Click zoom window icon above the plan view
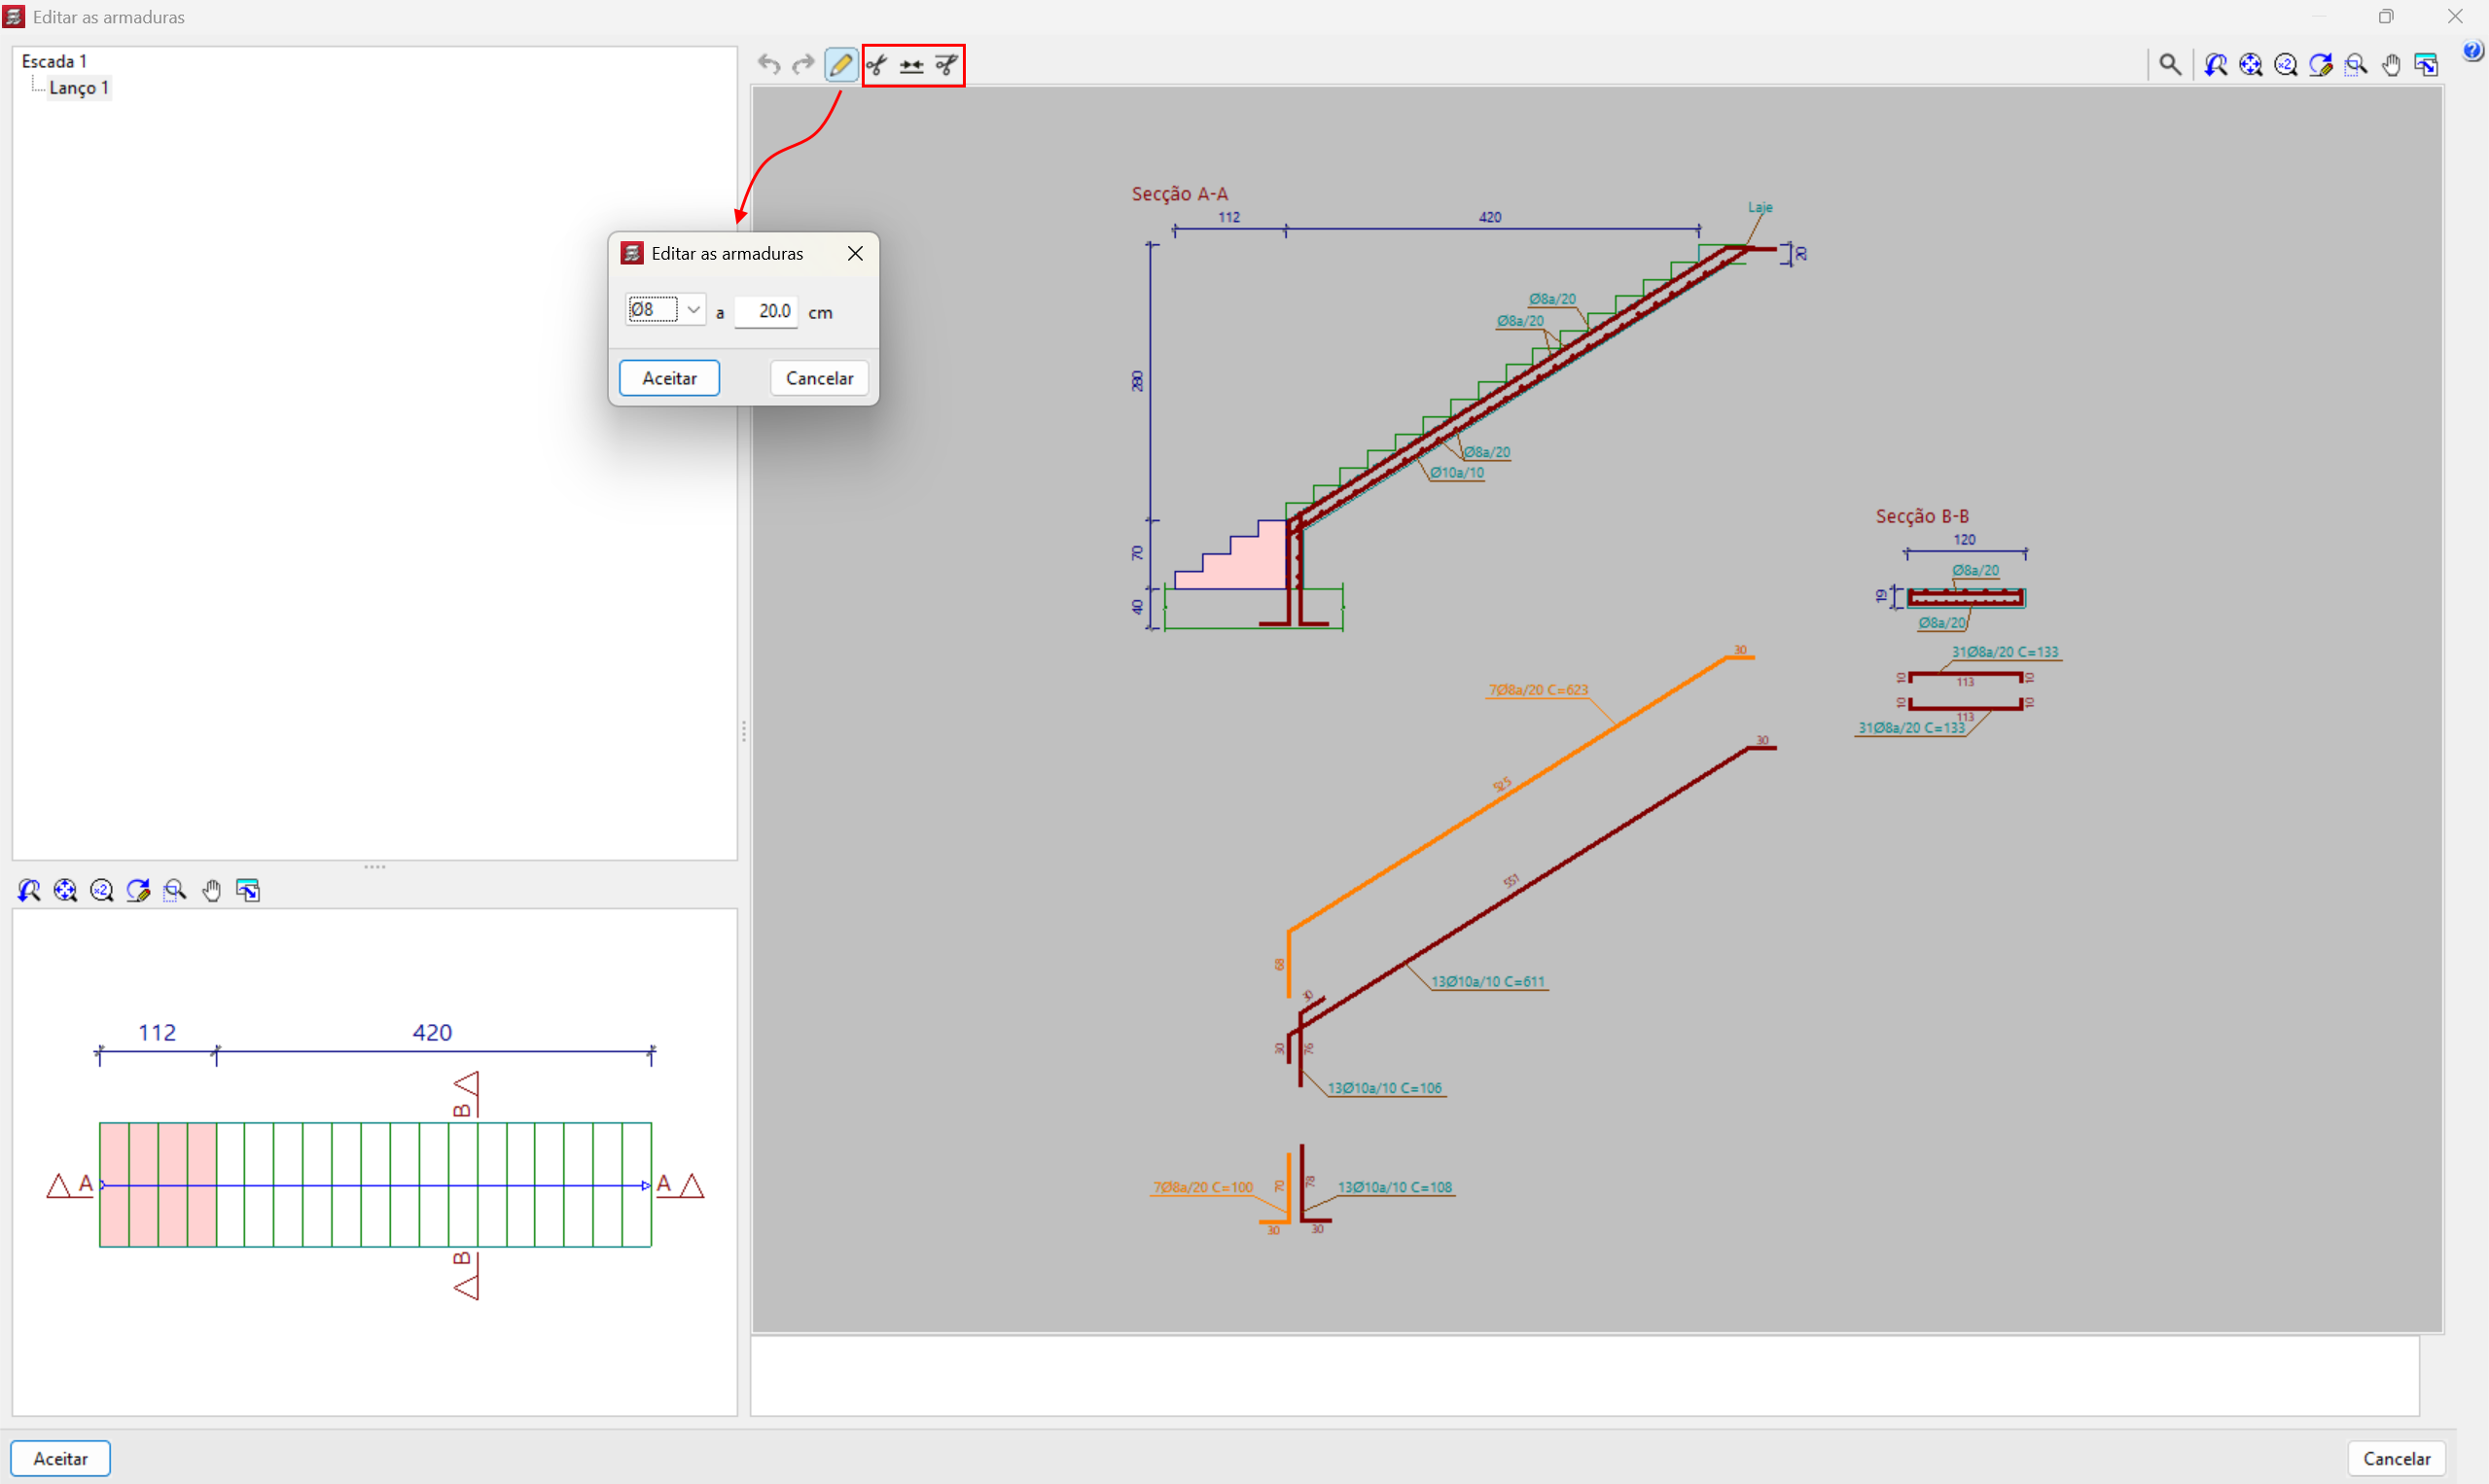Image resolution: width=2489 pixels, height=1484 pixels. [x=175, y=890]
